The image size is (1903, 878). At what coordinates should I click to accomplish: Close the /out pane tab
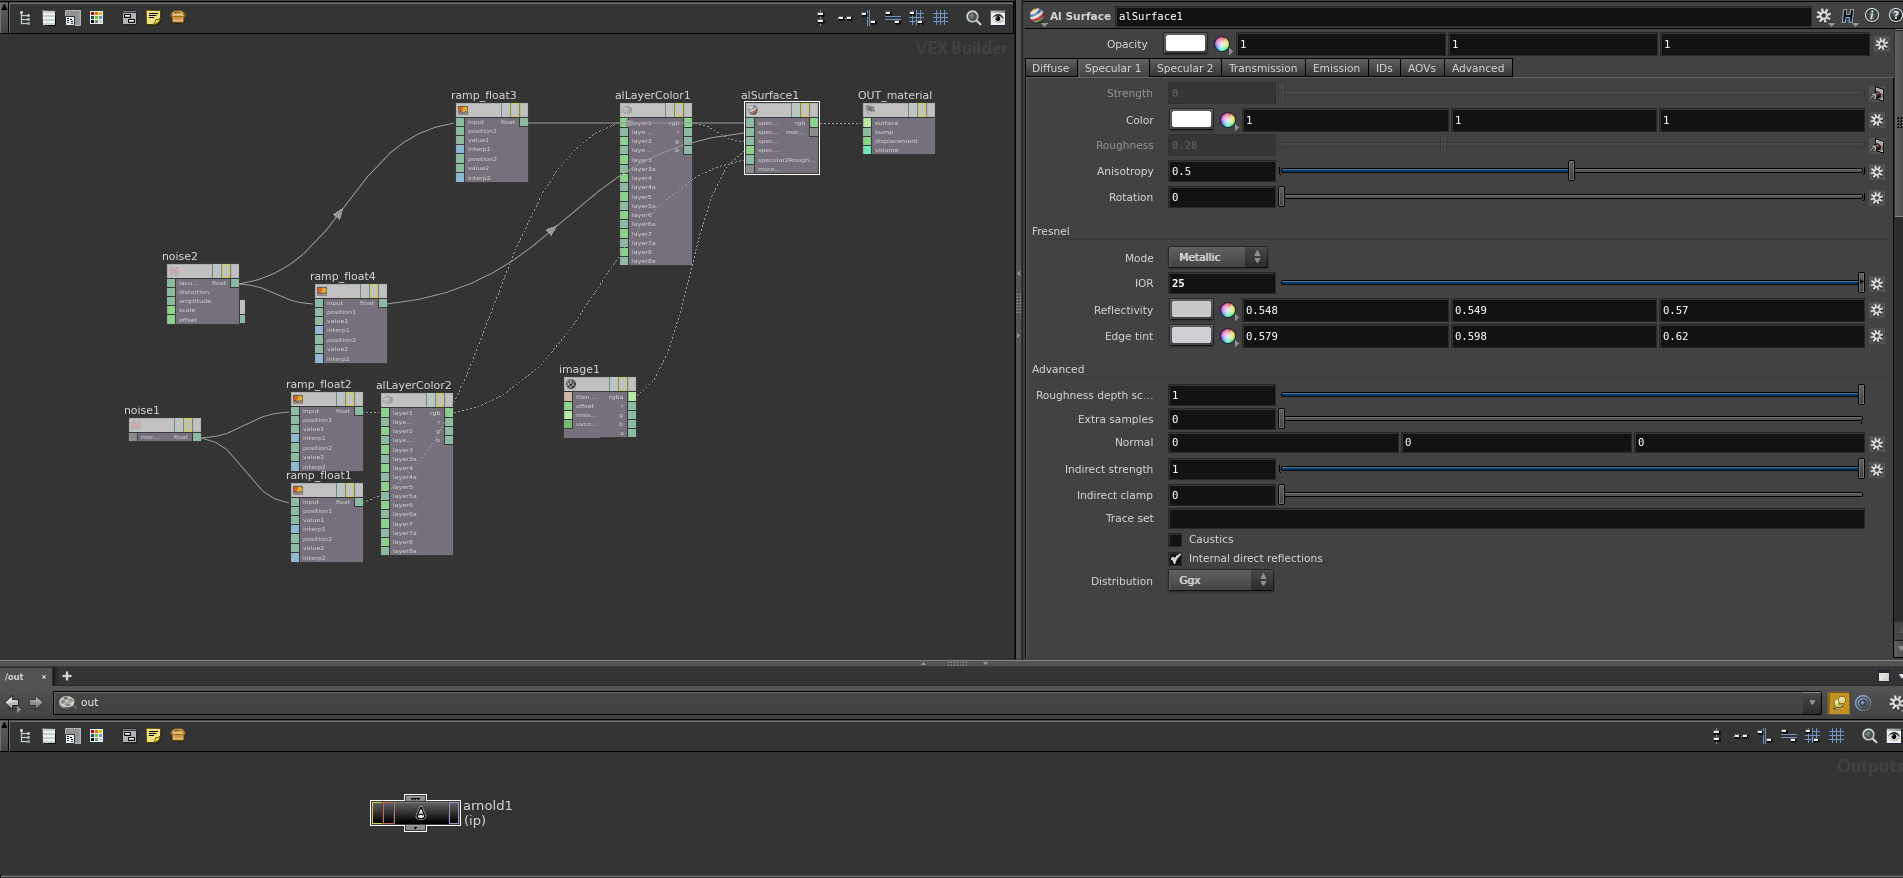(x=44, y=677)
